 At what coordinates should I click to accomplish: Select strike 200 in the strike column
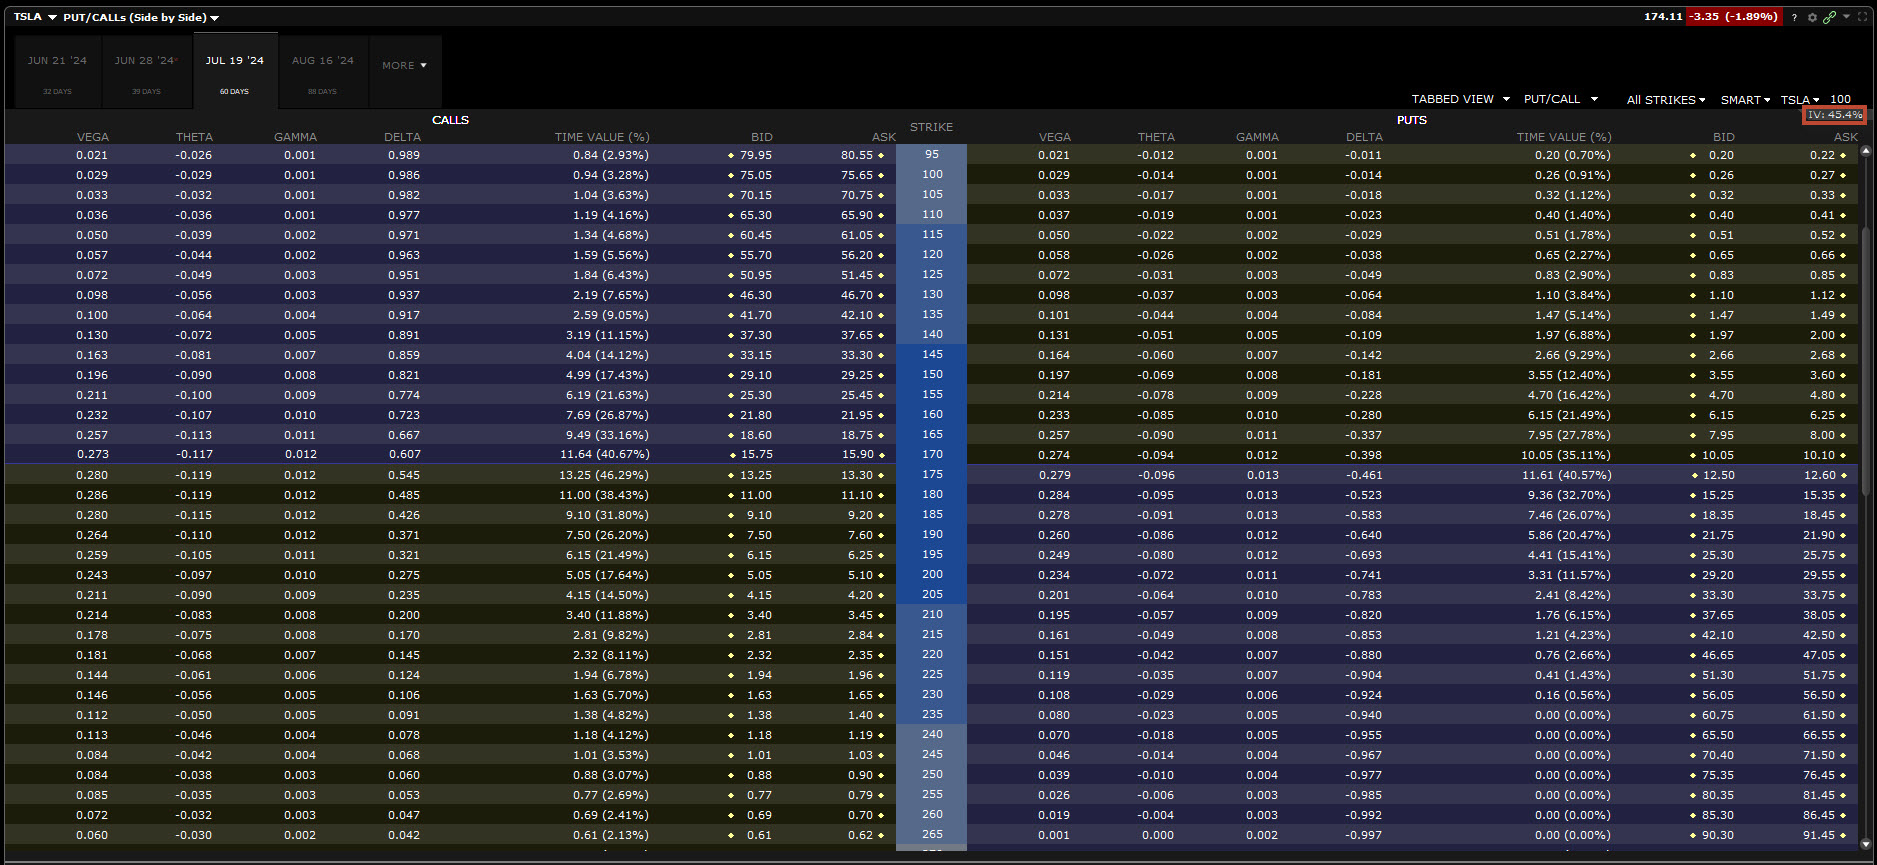[x=932, y=574]
